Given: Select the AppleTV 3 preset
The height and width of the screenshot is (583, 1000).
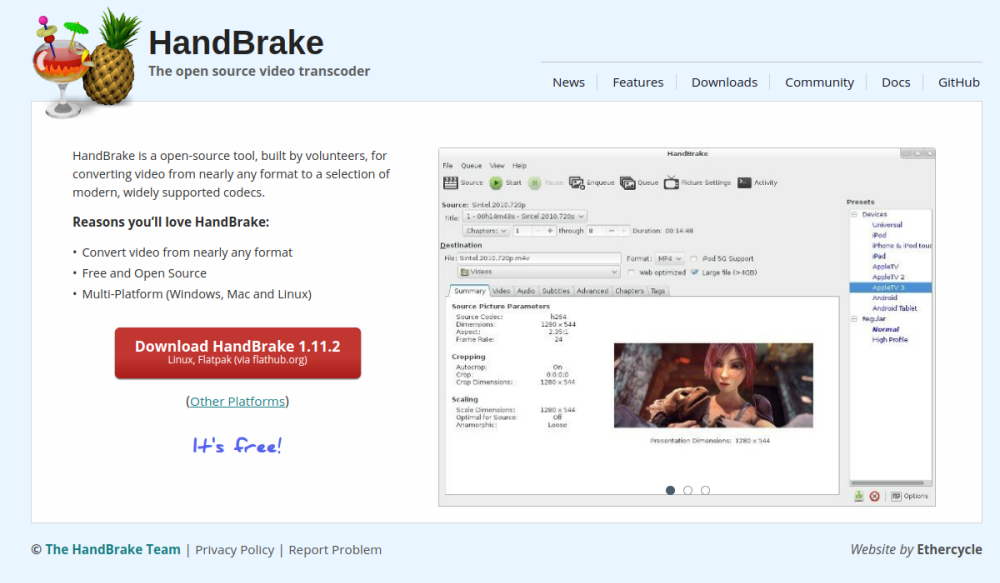Looking at the screenshot, I should point(890,288).
